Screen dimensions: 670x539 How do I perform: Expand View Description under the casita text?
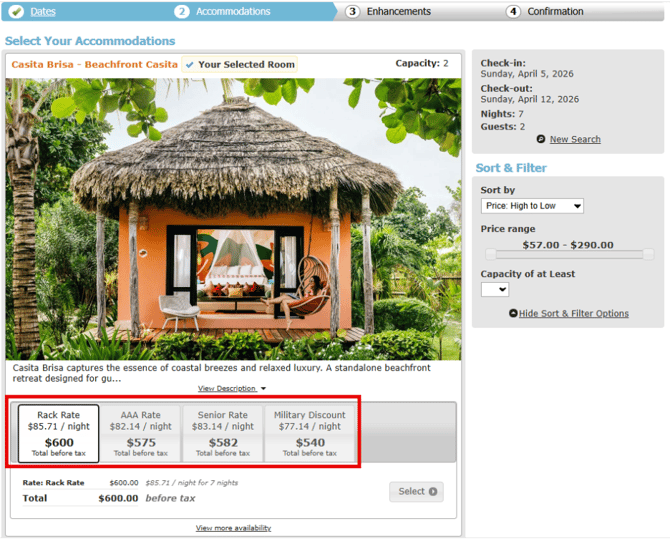click(x=232, y=388)
